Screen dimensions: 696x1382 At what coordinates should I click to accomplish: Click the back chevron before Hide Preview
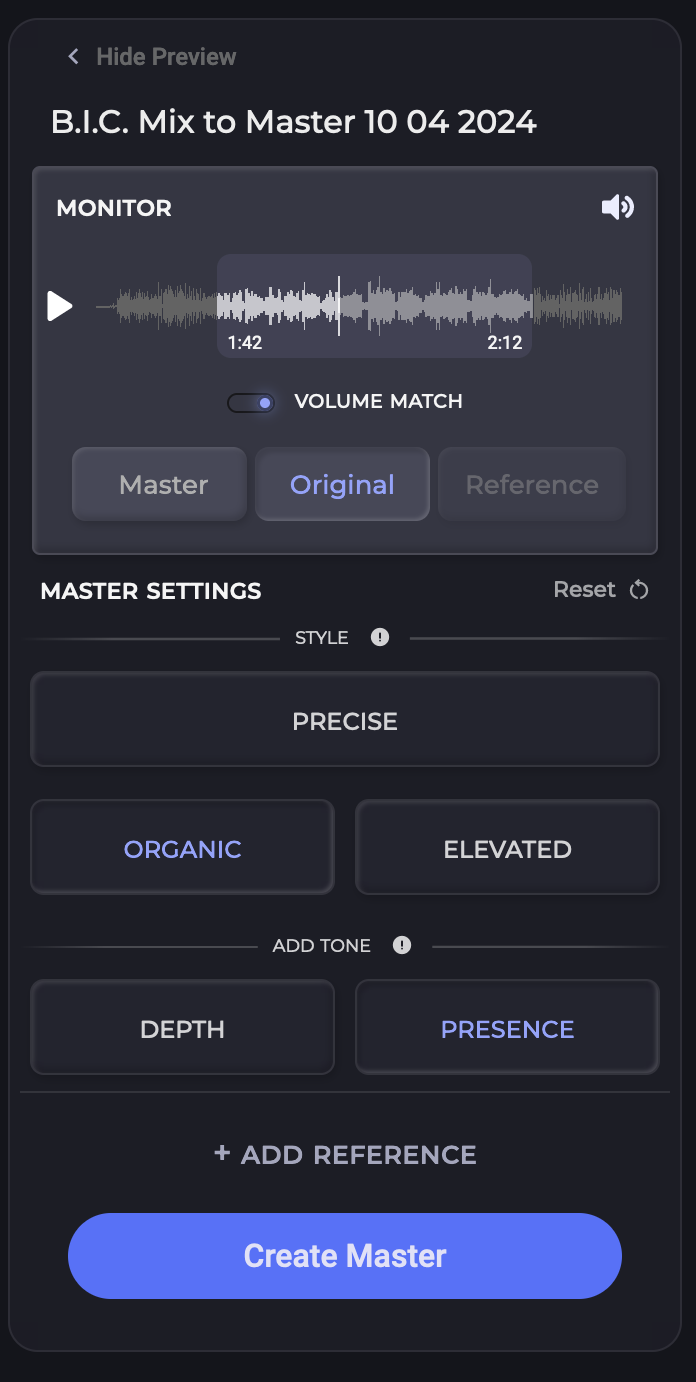tap(72, 56)
